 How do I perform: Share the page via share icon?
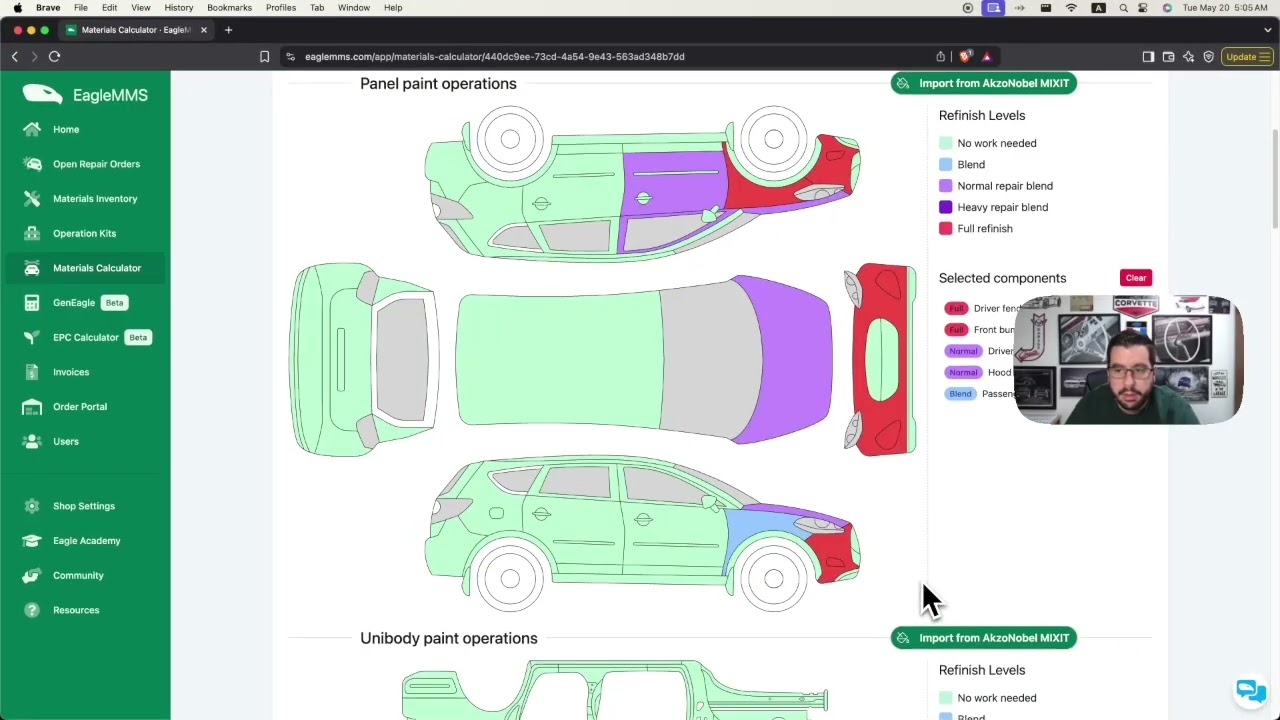(940, 57)
